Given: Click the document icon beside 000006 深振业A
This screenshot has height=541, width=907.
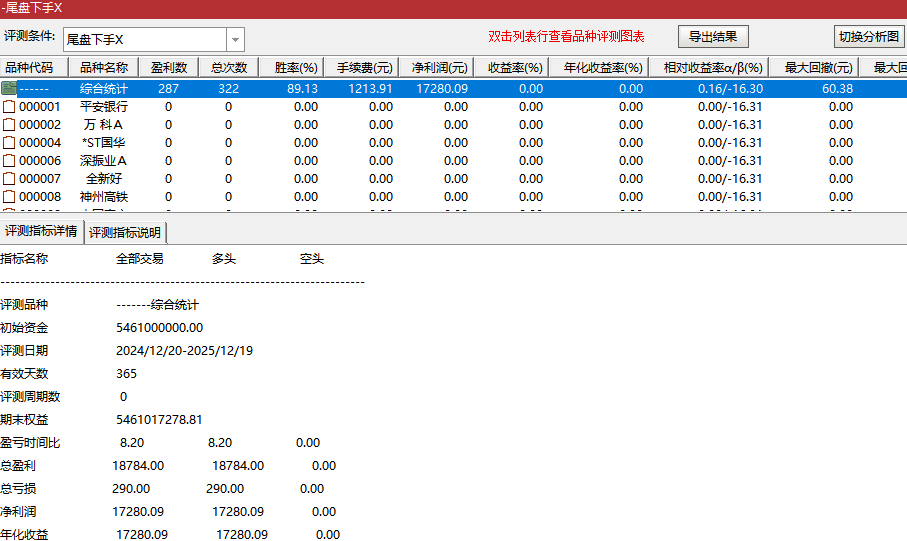Looking at the screenshot, I should tap(9, 161).
